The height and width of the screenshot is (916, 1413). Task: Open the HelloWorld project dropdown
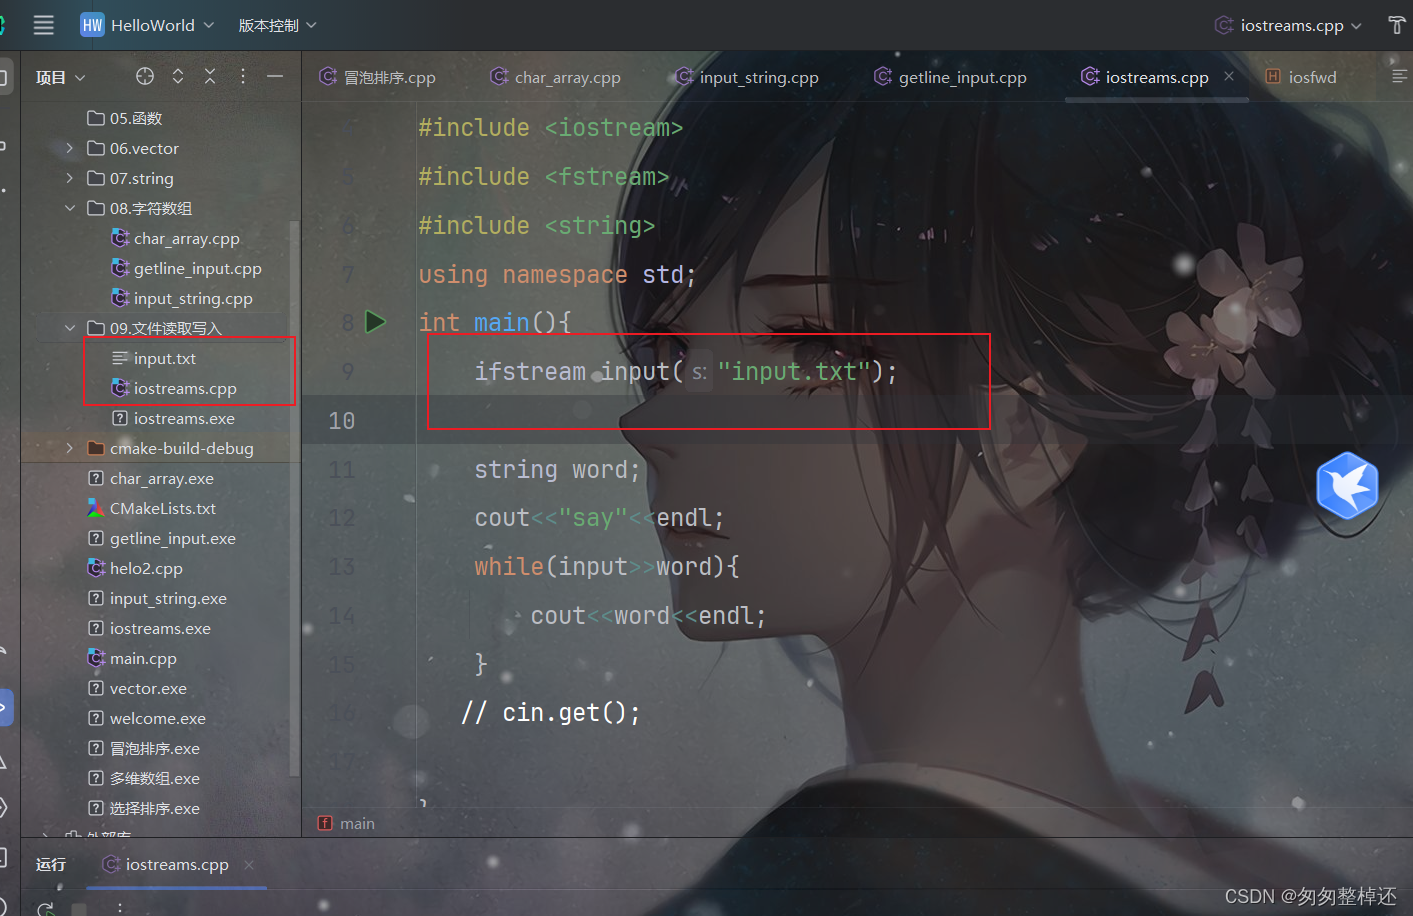pyautogui.click(x=147, y=25)
